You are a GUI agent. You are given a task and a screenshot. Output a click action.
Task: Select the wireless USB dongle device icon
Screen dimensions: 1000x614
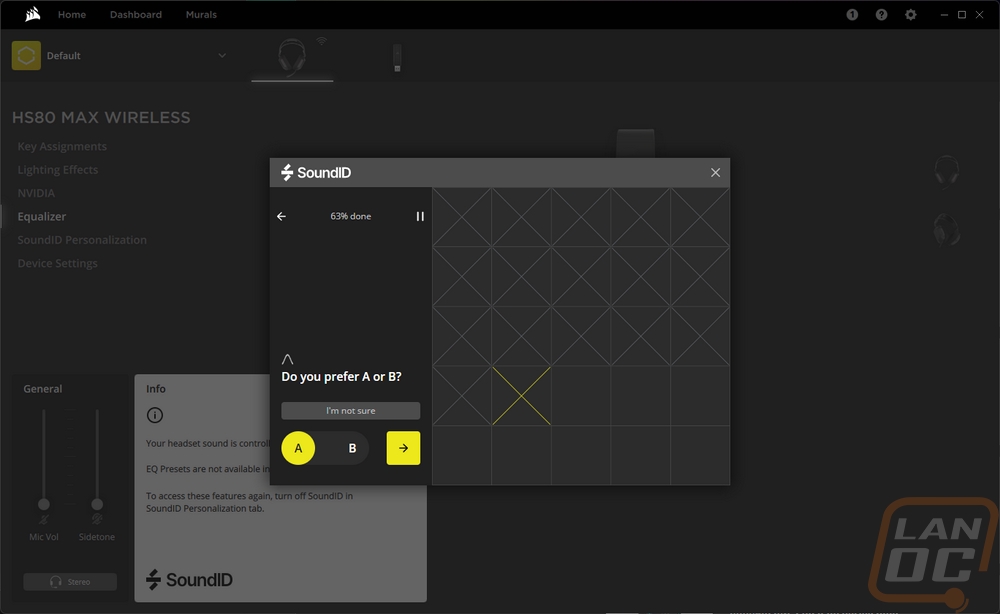397,57
